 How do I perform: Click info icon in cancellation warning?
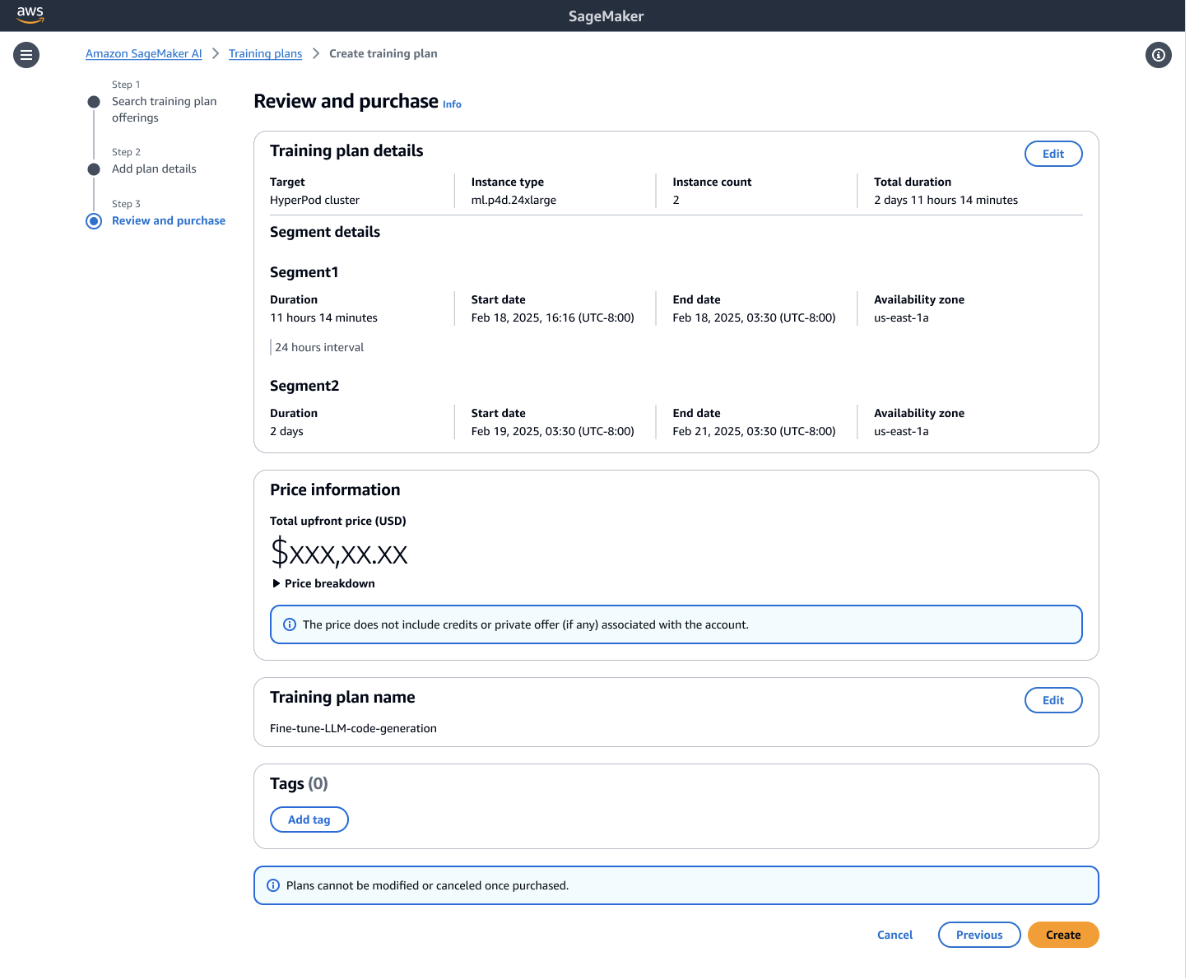tap(273, 886)
